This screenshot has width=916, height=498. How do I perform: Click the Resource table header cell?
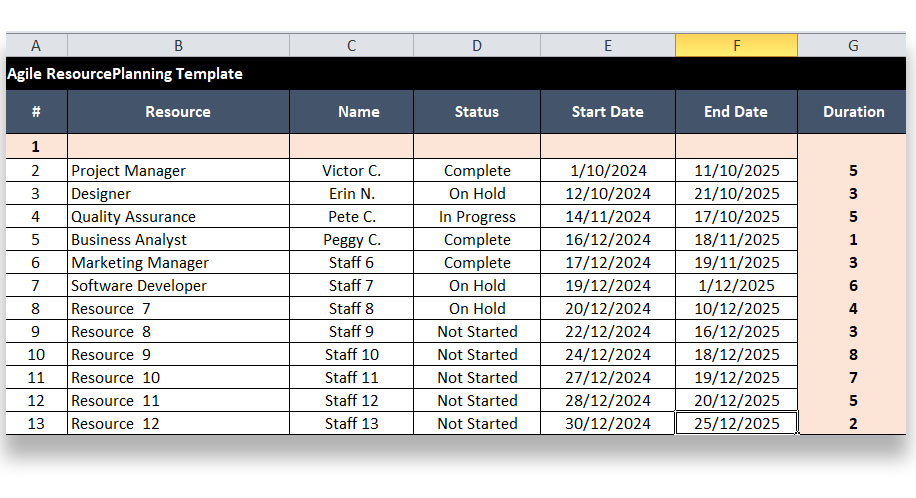click(178, 112)
